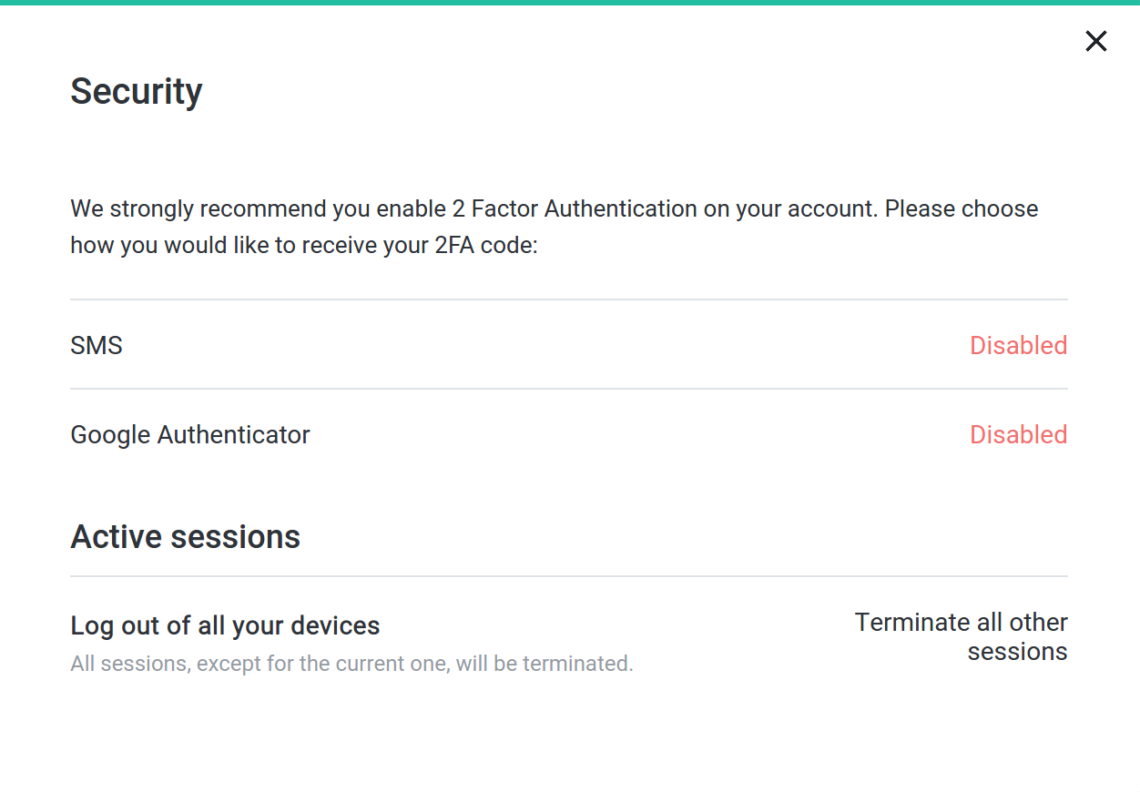Click the divider line above the SMS row

[x=568, y=299]
